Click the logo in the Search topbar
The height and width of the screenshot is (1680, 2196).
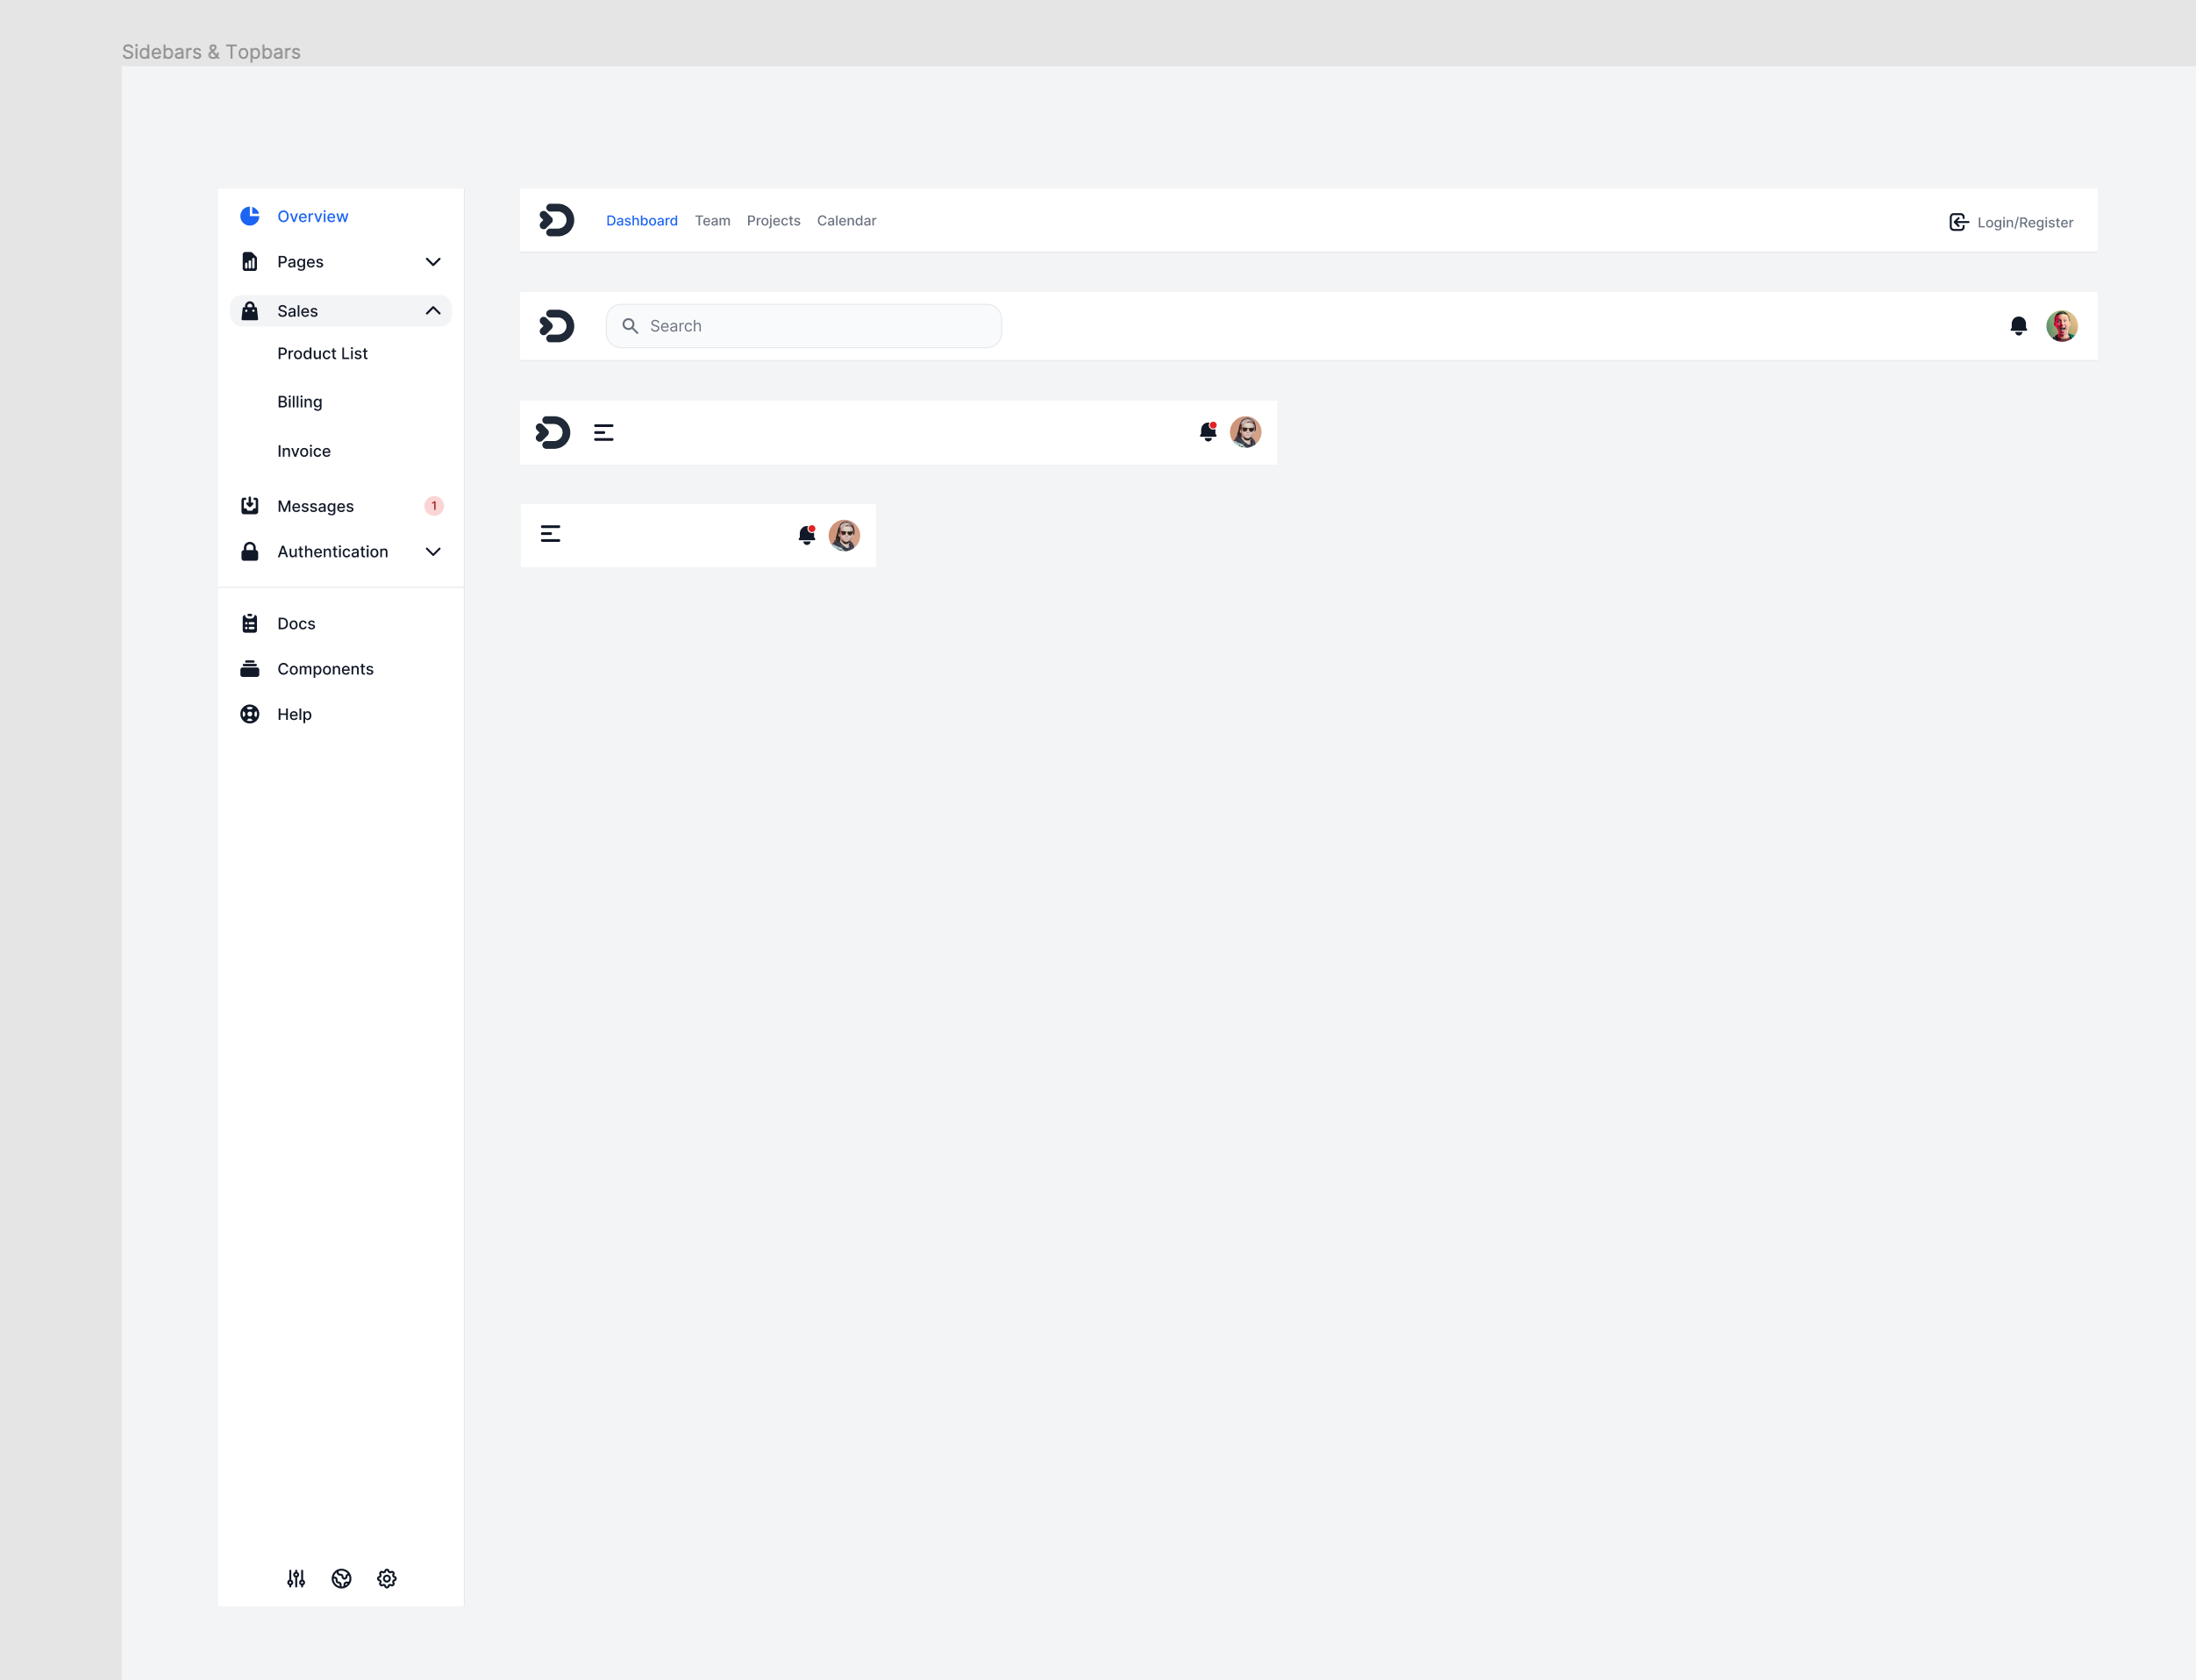click(557, 326)
